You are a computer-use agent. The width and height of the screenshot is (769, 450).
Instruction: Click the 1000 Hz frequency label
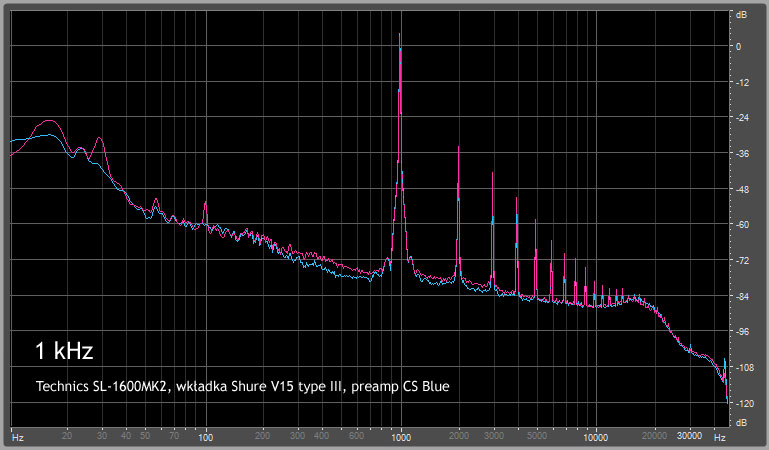(401, 437)
